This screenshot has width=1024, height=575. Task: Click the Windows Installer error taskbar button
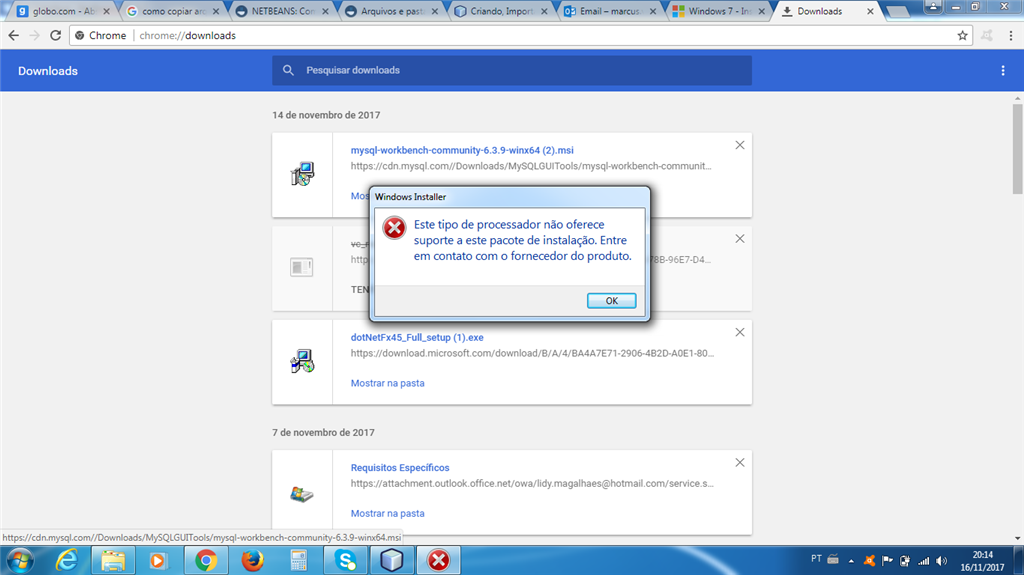tap(438, 561)
